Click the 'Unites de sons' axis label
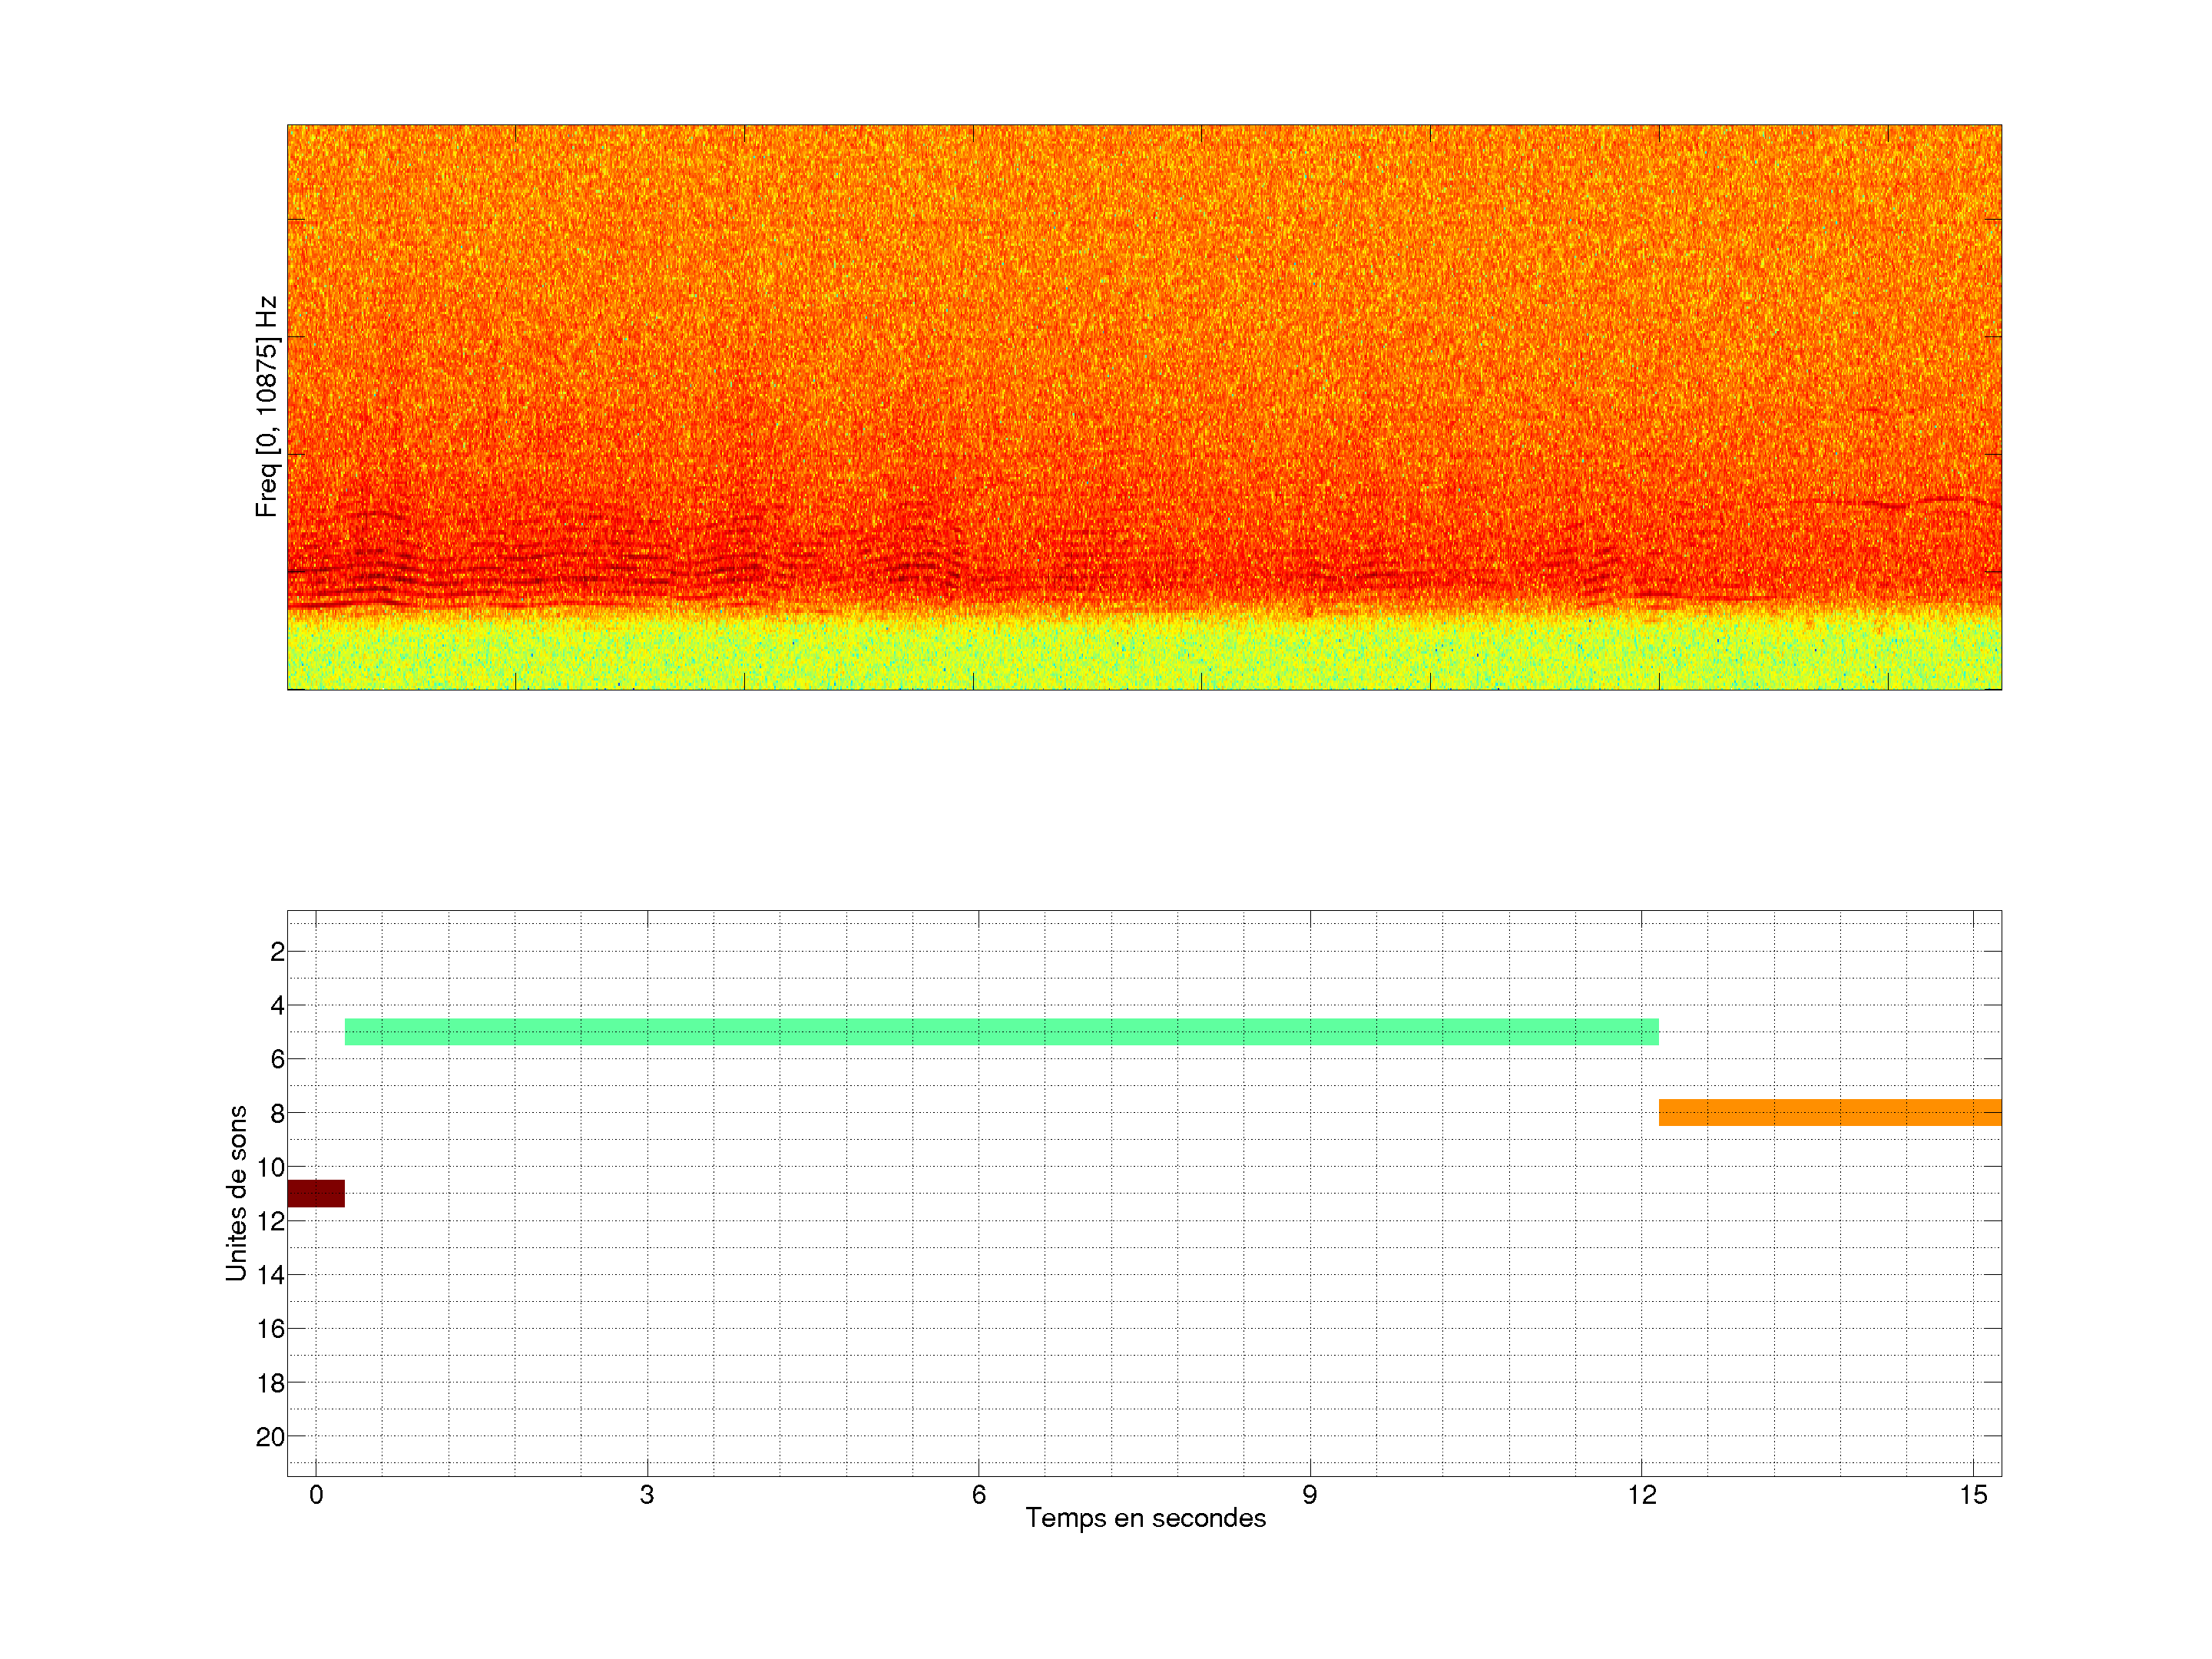The image size is (2212, 1659). (x=237, y=1193)
